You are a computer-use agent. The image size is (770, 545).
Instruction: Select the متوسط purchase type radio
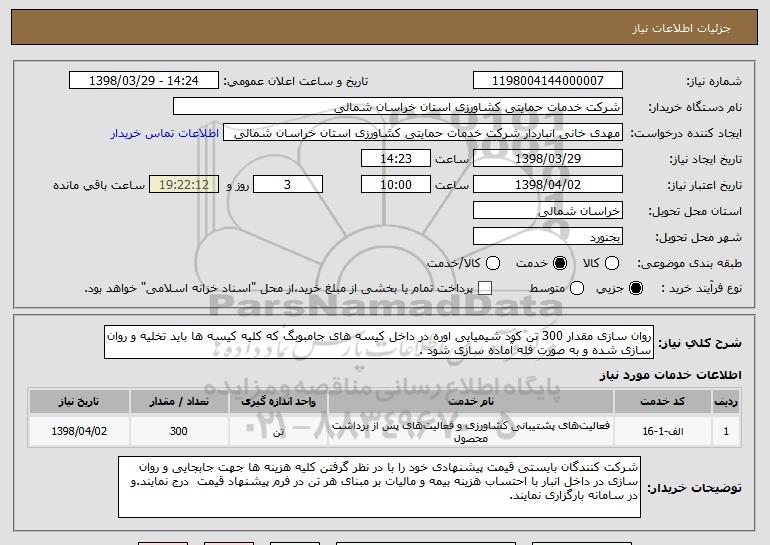point(577,288)
